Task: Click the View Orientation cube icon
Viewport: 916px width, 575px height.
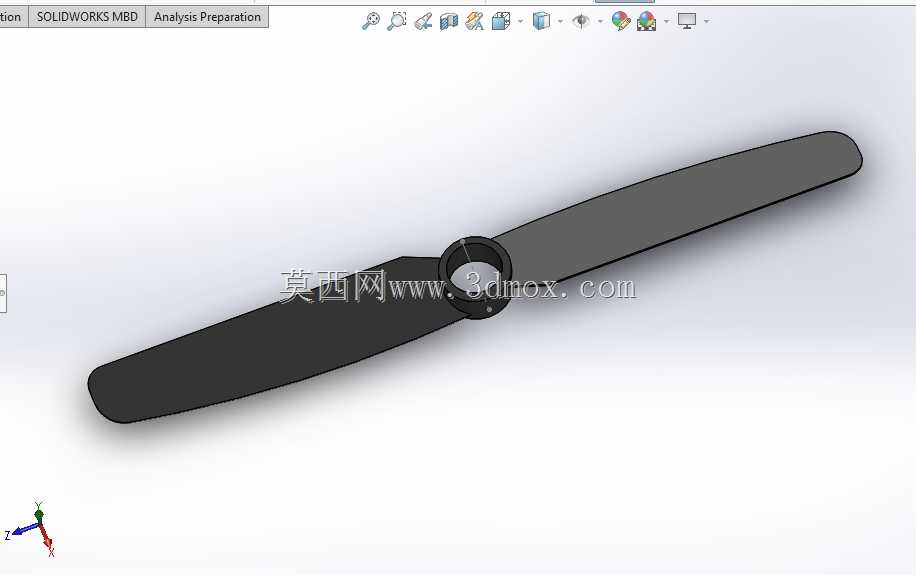Action: (501, 22)
